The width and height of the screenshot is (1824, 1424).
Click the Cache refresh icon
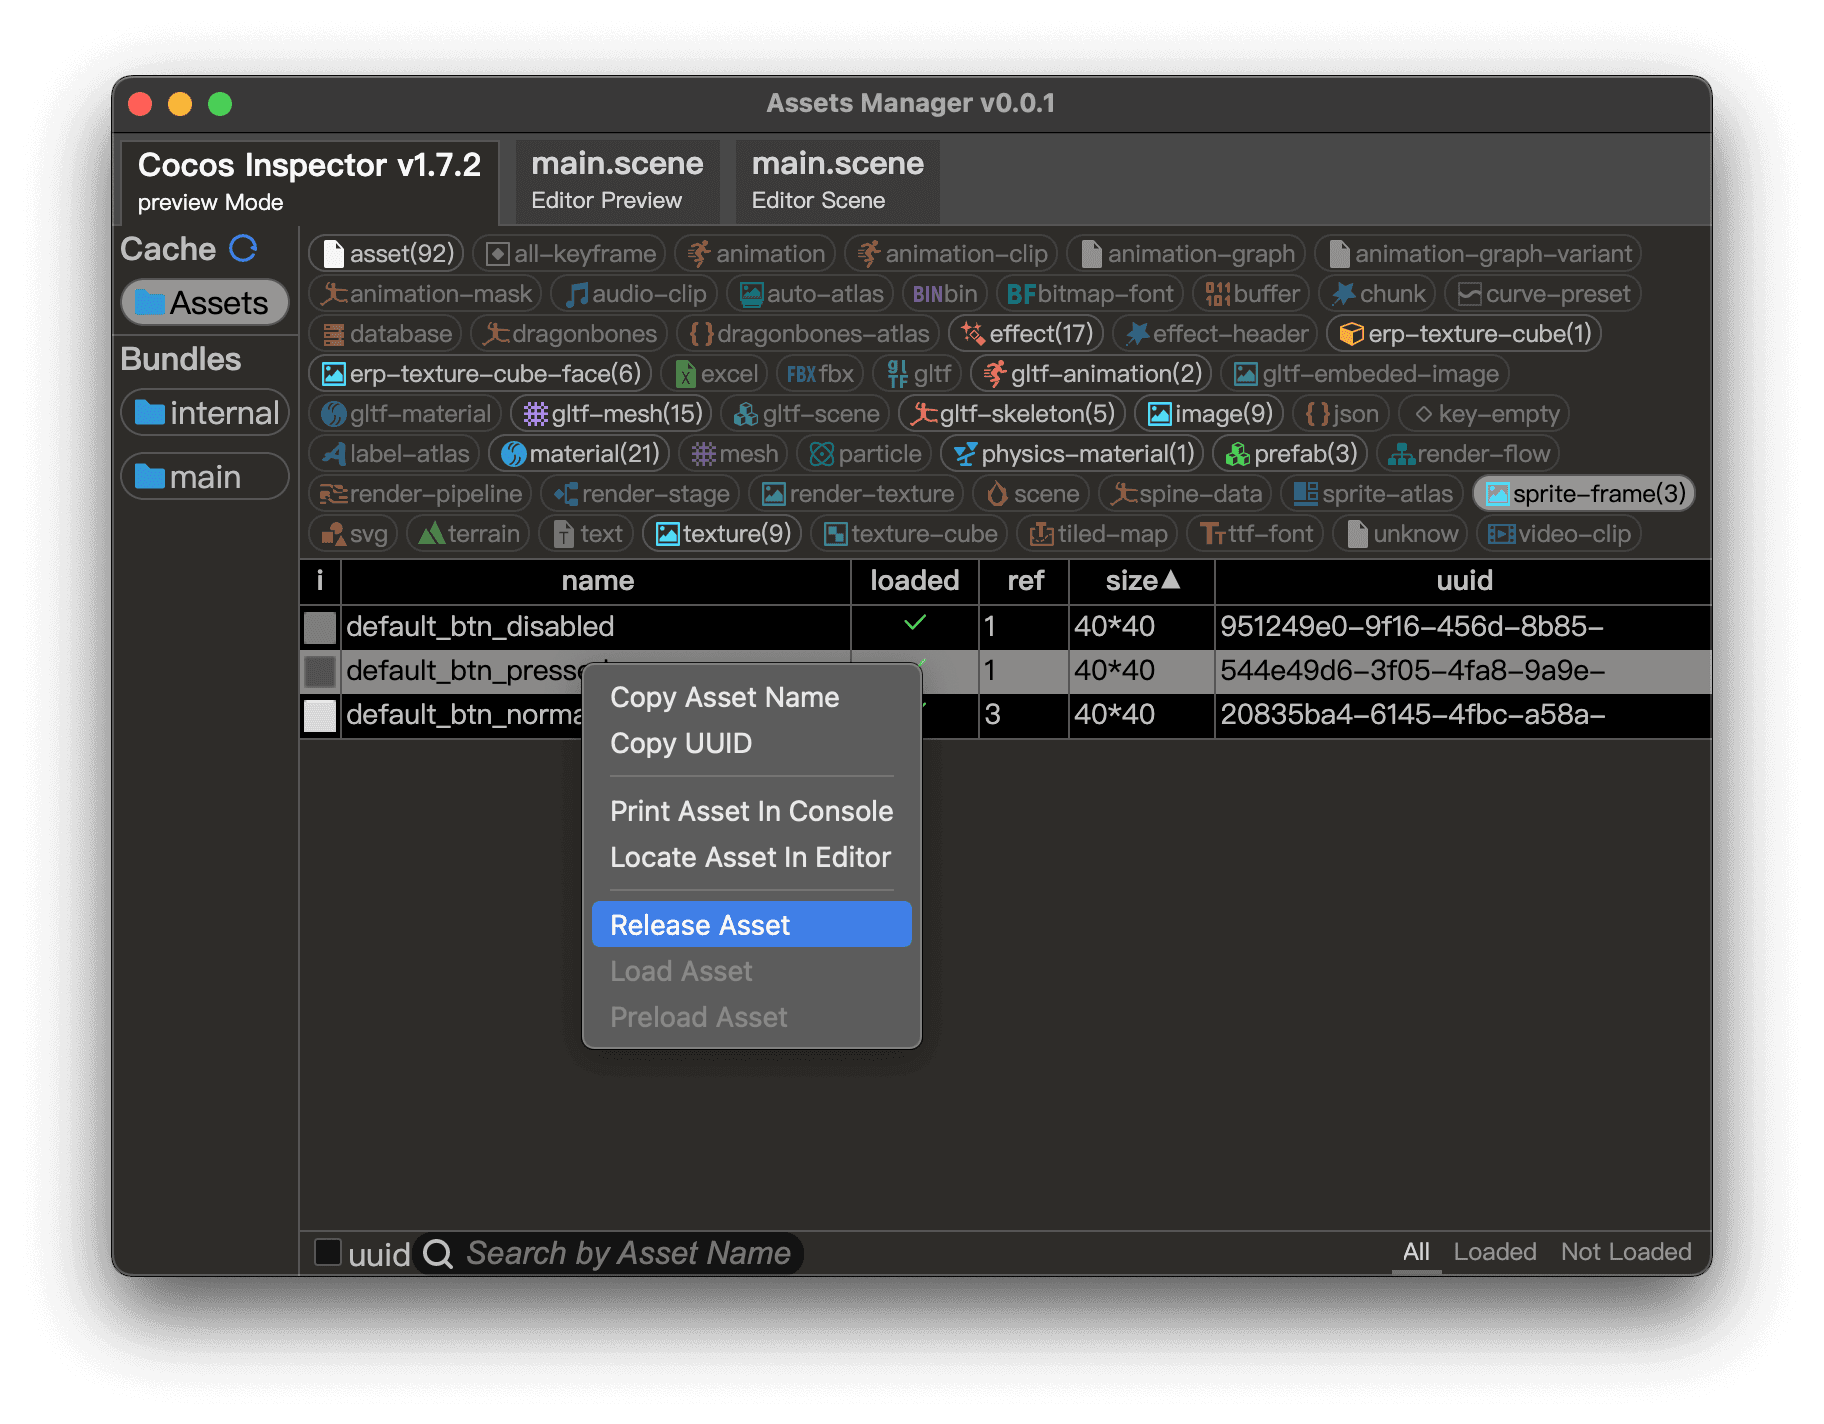click(243, 248)
